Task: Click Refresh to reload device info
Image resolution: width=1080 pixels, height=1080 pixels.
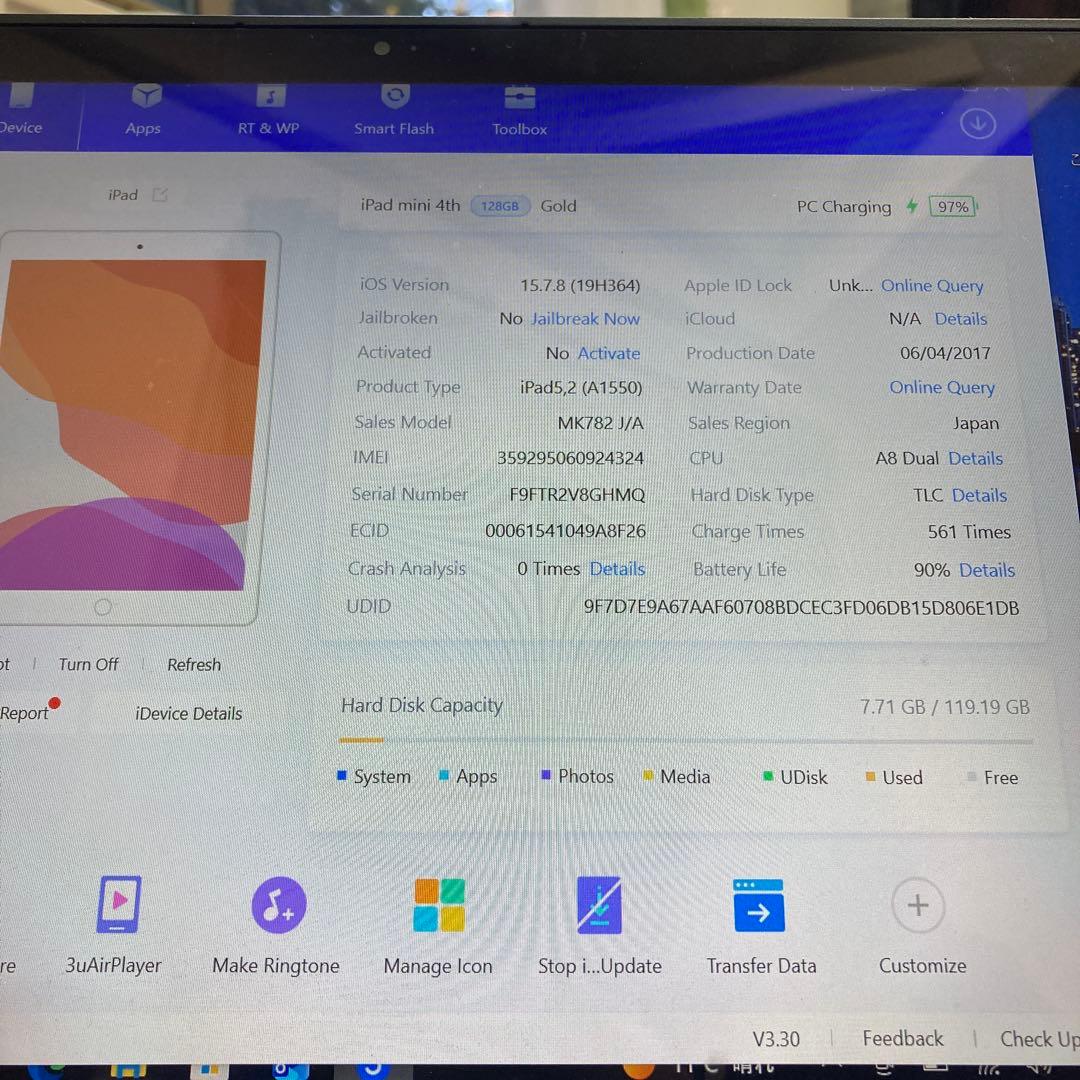Action: 193,664
